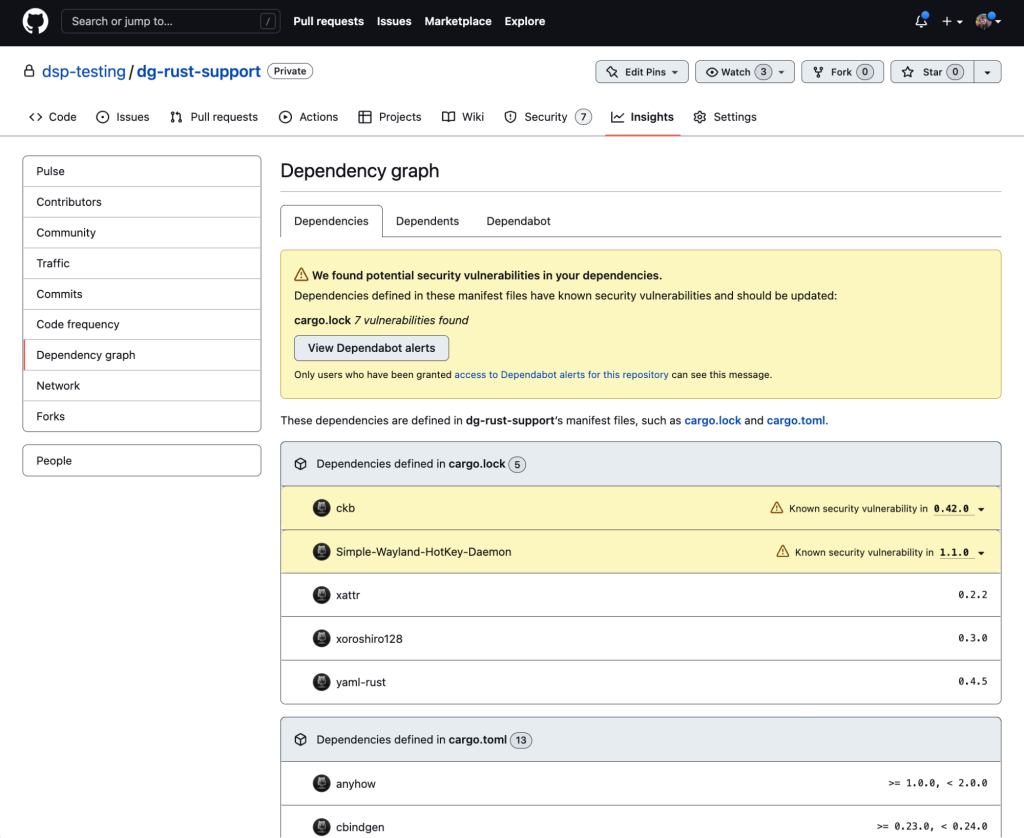Click the package icon beside ckb

pos(321,507)
